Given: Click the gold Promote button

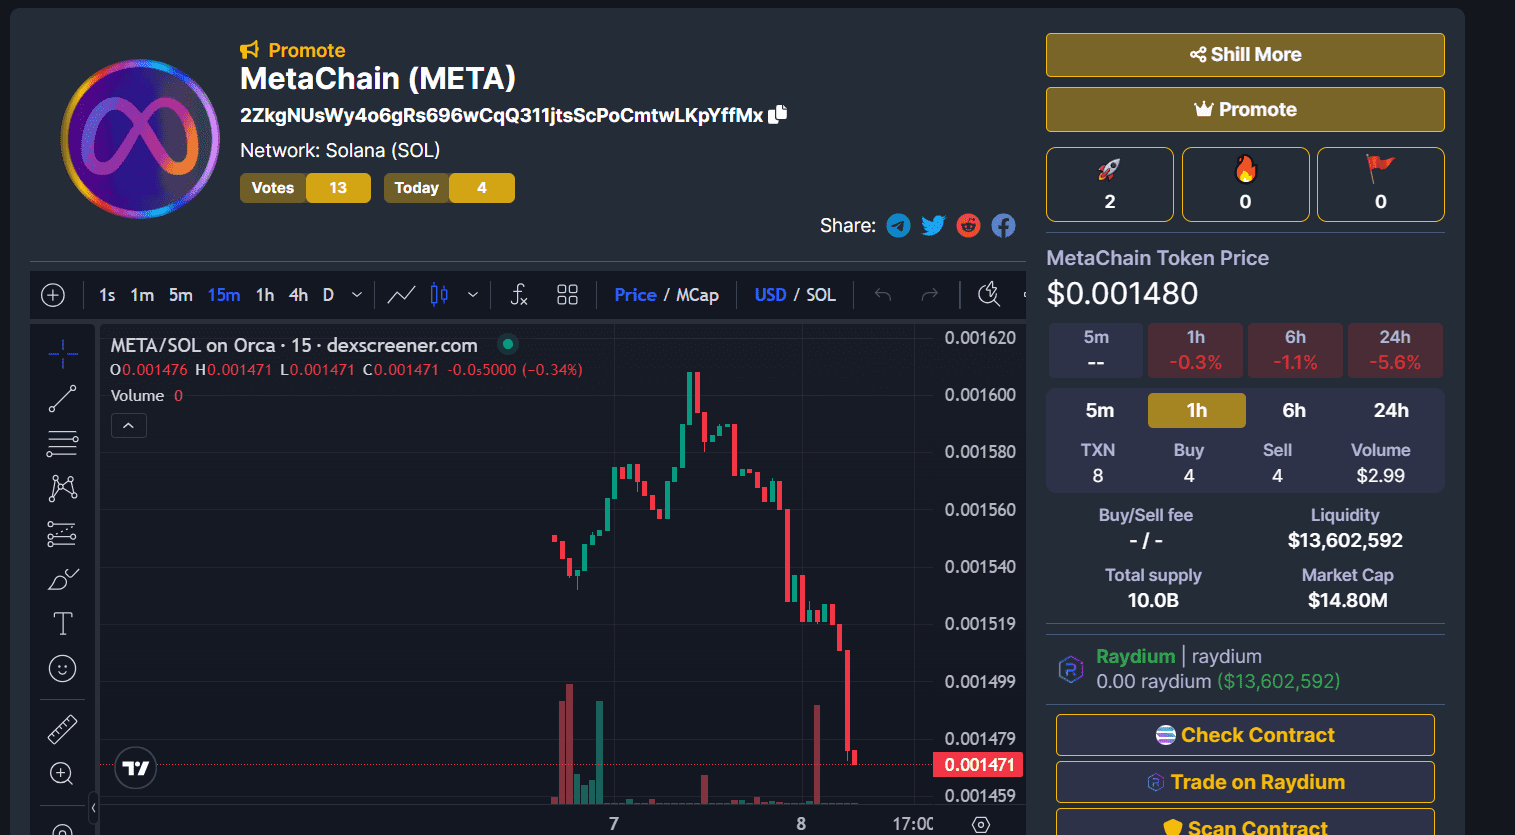Looking at the screenshot, I should pyautogui.click(x=1245, y=109).
